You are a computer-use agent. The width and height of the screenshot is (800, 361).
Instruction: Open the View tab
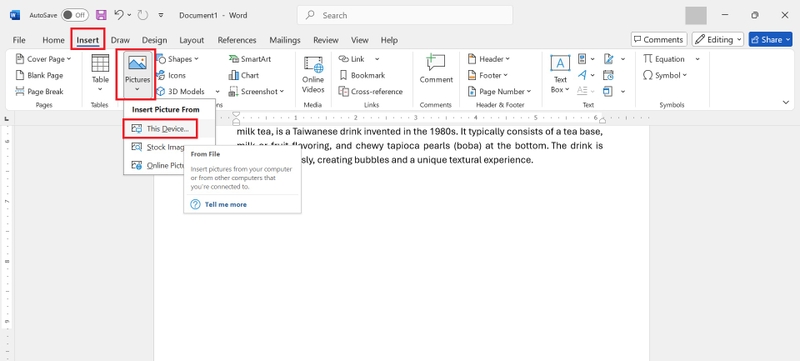[x=360, y=40]
